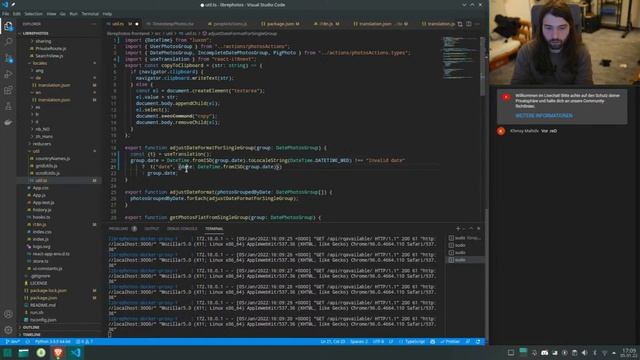Open the Extensions view in activity bar
The width and height of the screenshot is (640, 360).
[8, 90]
